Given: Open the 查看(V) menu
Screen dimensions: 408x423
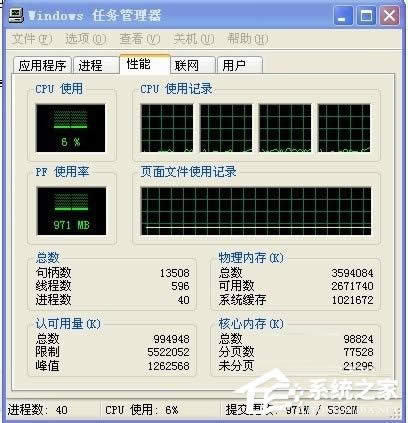Looking at the screenshot, I should pos(140,39).
